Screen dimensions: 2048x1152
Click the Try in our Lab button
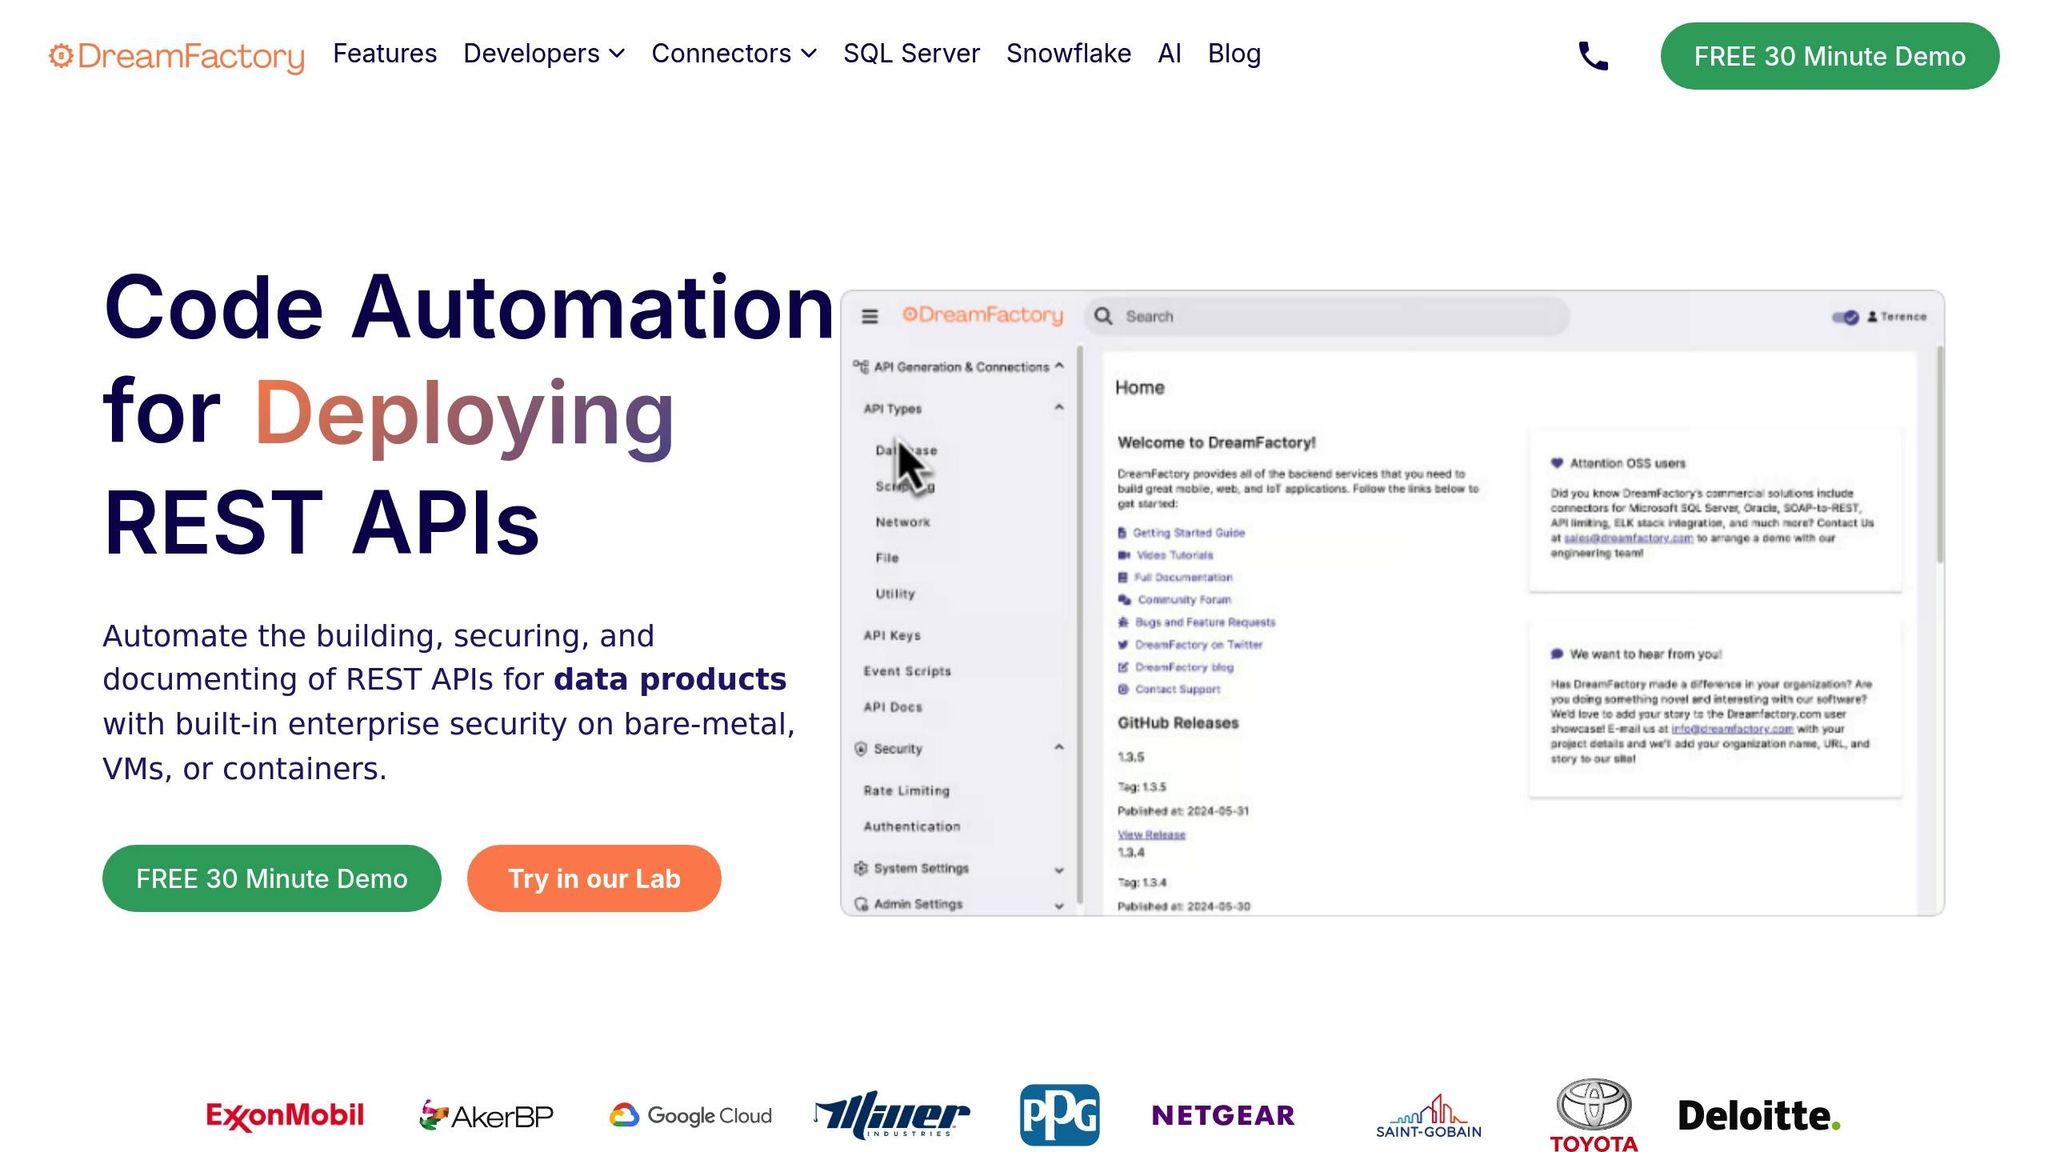(594, 878)
